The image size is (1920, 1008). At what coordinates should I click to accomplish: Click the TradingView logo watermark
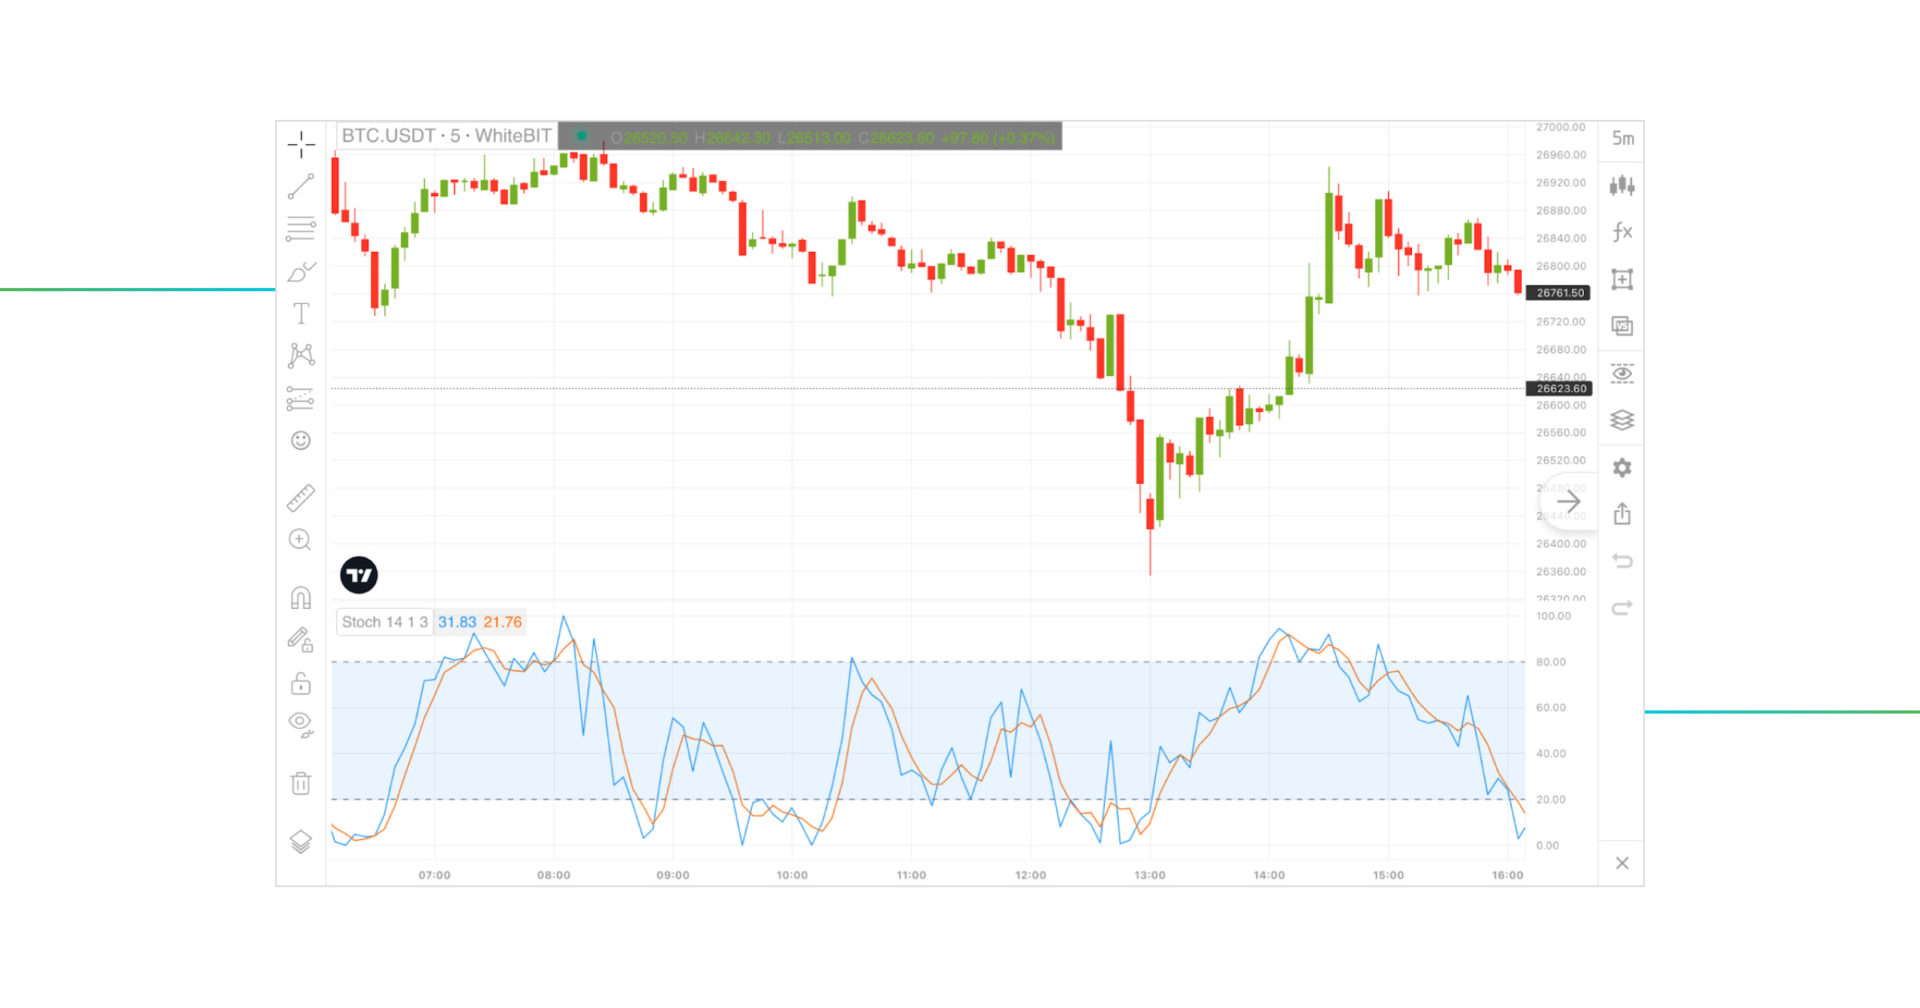coord(358,575)
